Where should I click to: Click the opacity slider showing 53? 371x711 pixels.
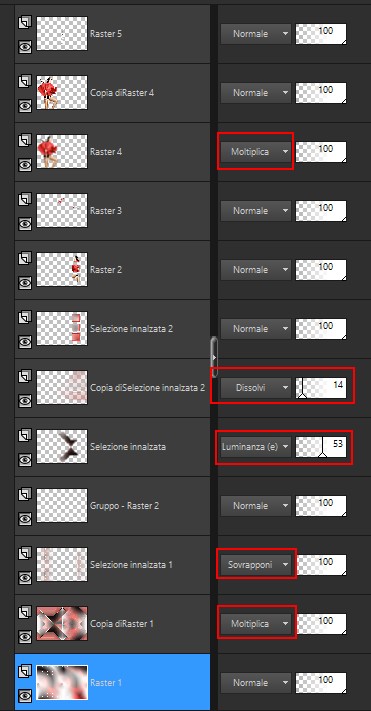(321, 447)
